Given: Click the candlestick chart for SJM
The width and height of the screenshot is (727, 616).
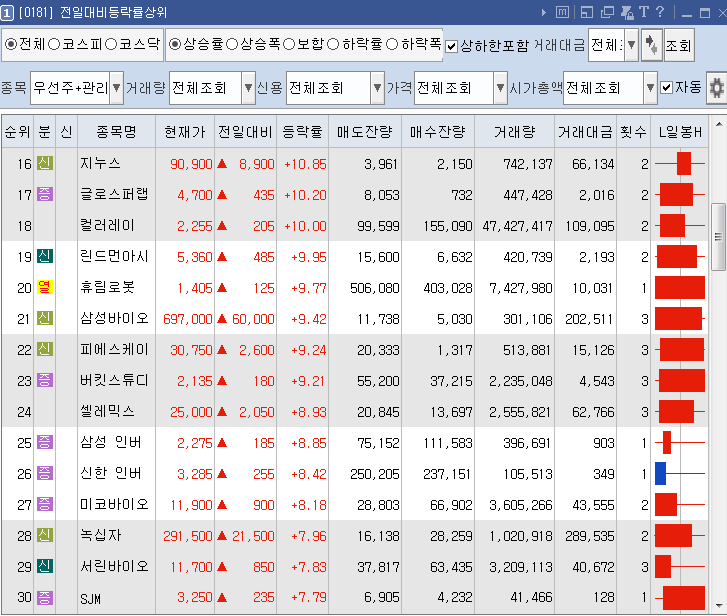Looking at the screenshot, I should click(x=680, y=597).
